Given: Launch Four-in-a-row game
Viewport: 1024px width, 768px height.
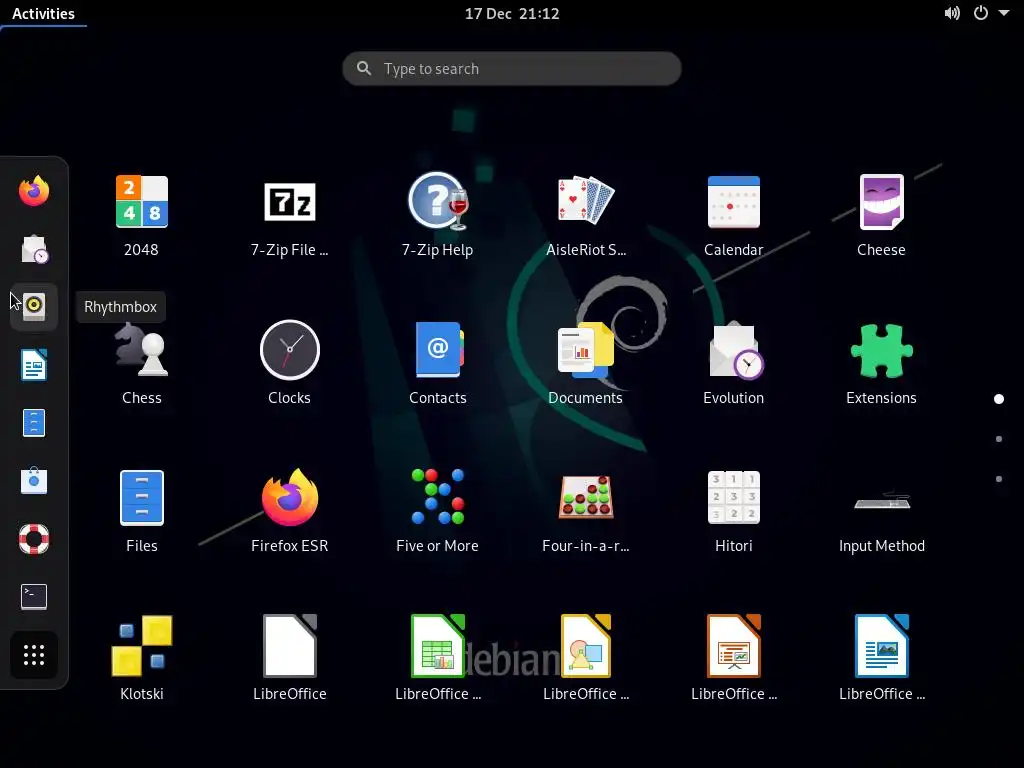Looking at the screenshot, I should click(586, 497).
